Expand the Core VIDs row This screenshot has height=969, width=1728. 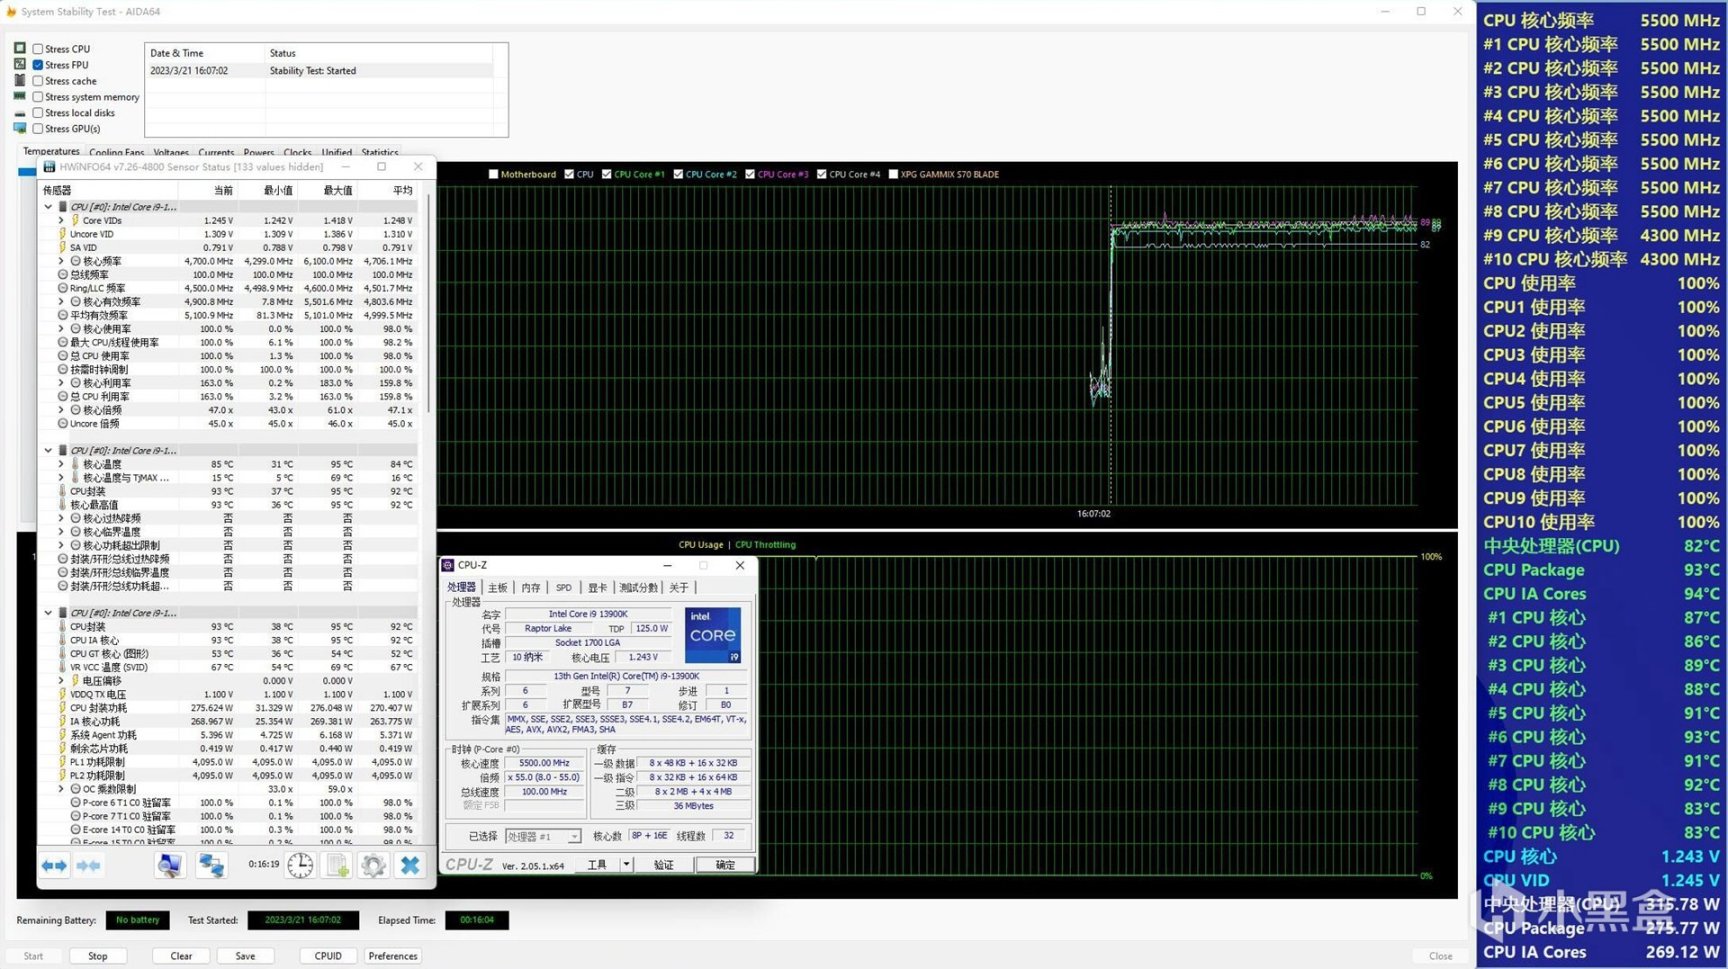[x=61, y=220]
